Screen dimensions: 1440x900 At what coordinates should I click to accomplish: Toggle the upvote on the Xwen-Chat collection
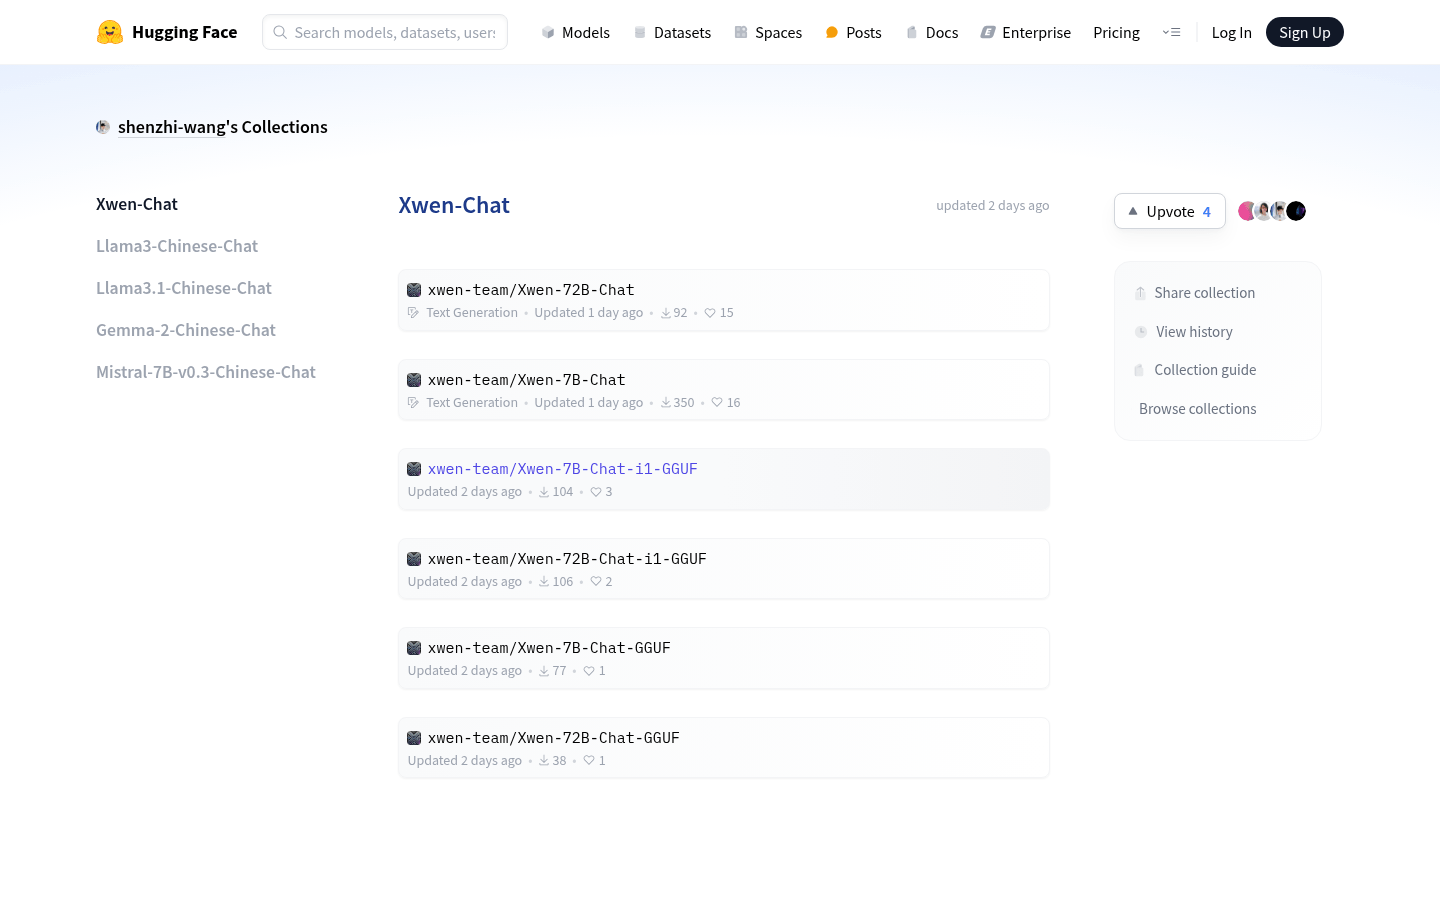pyautogui.click(x=1169, y=211)
